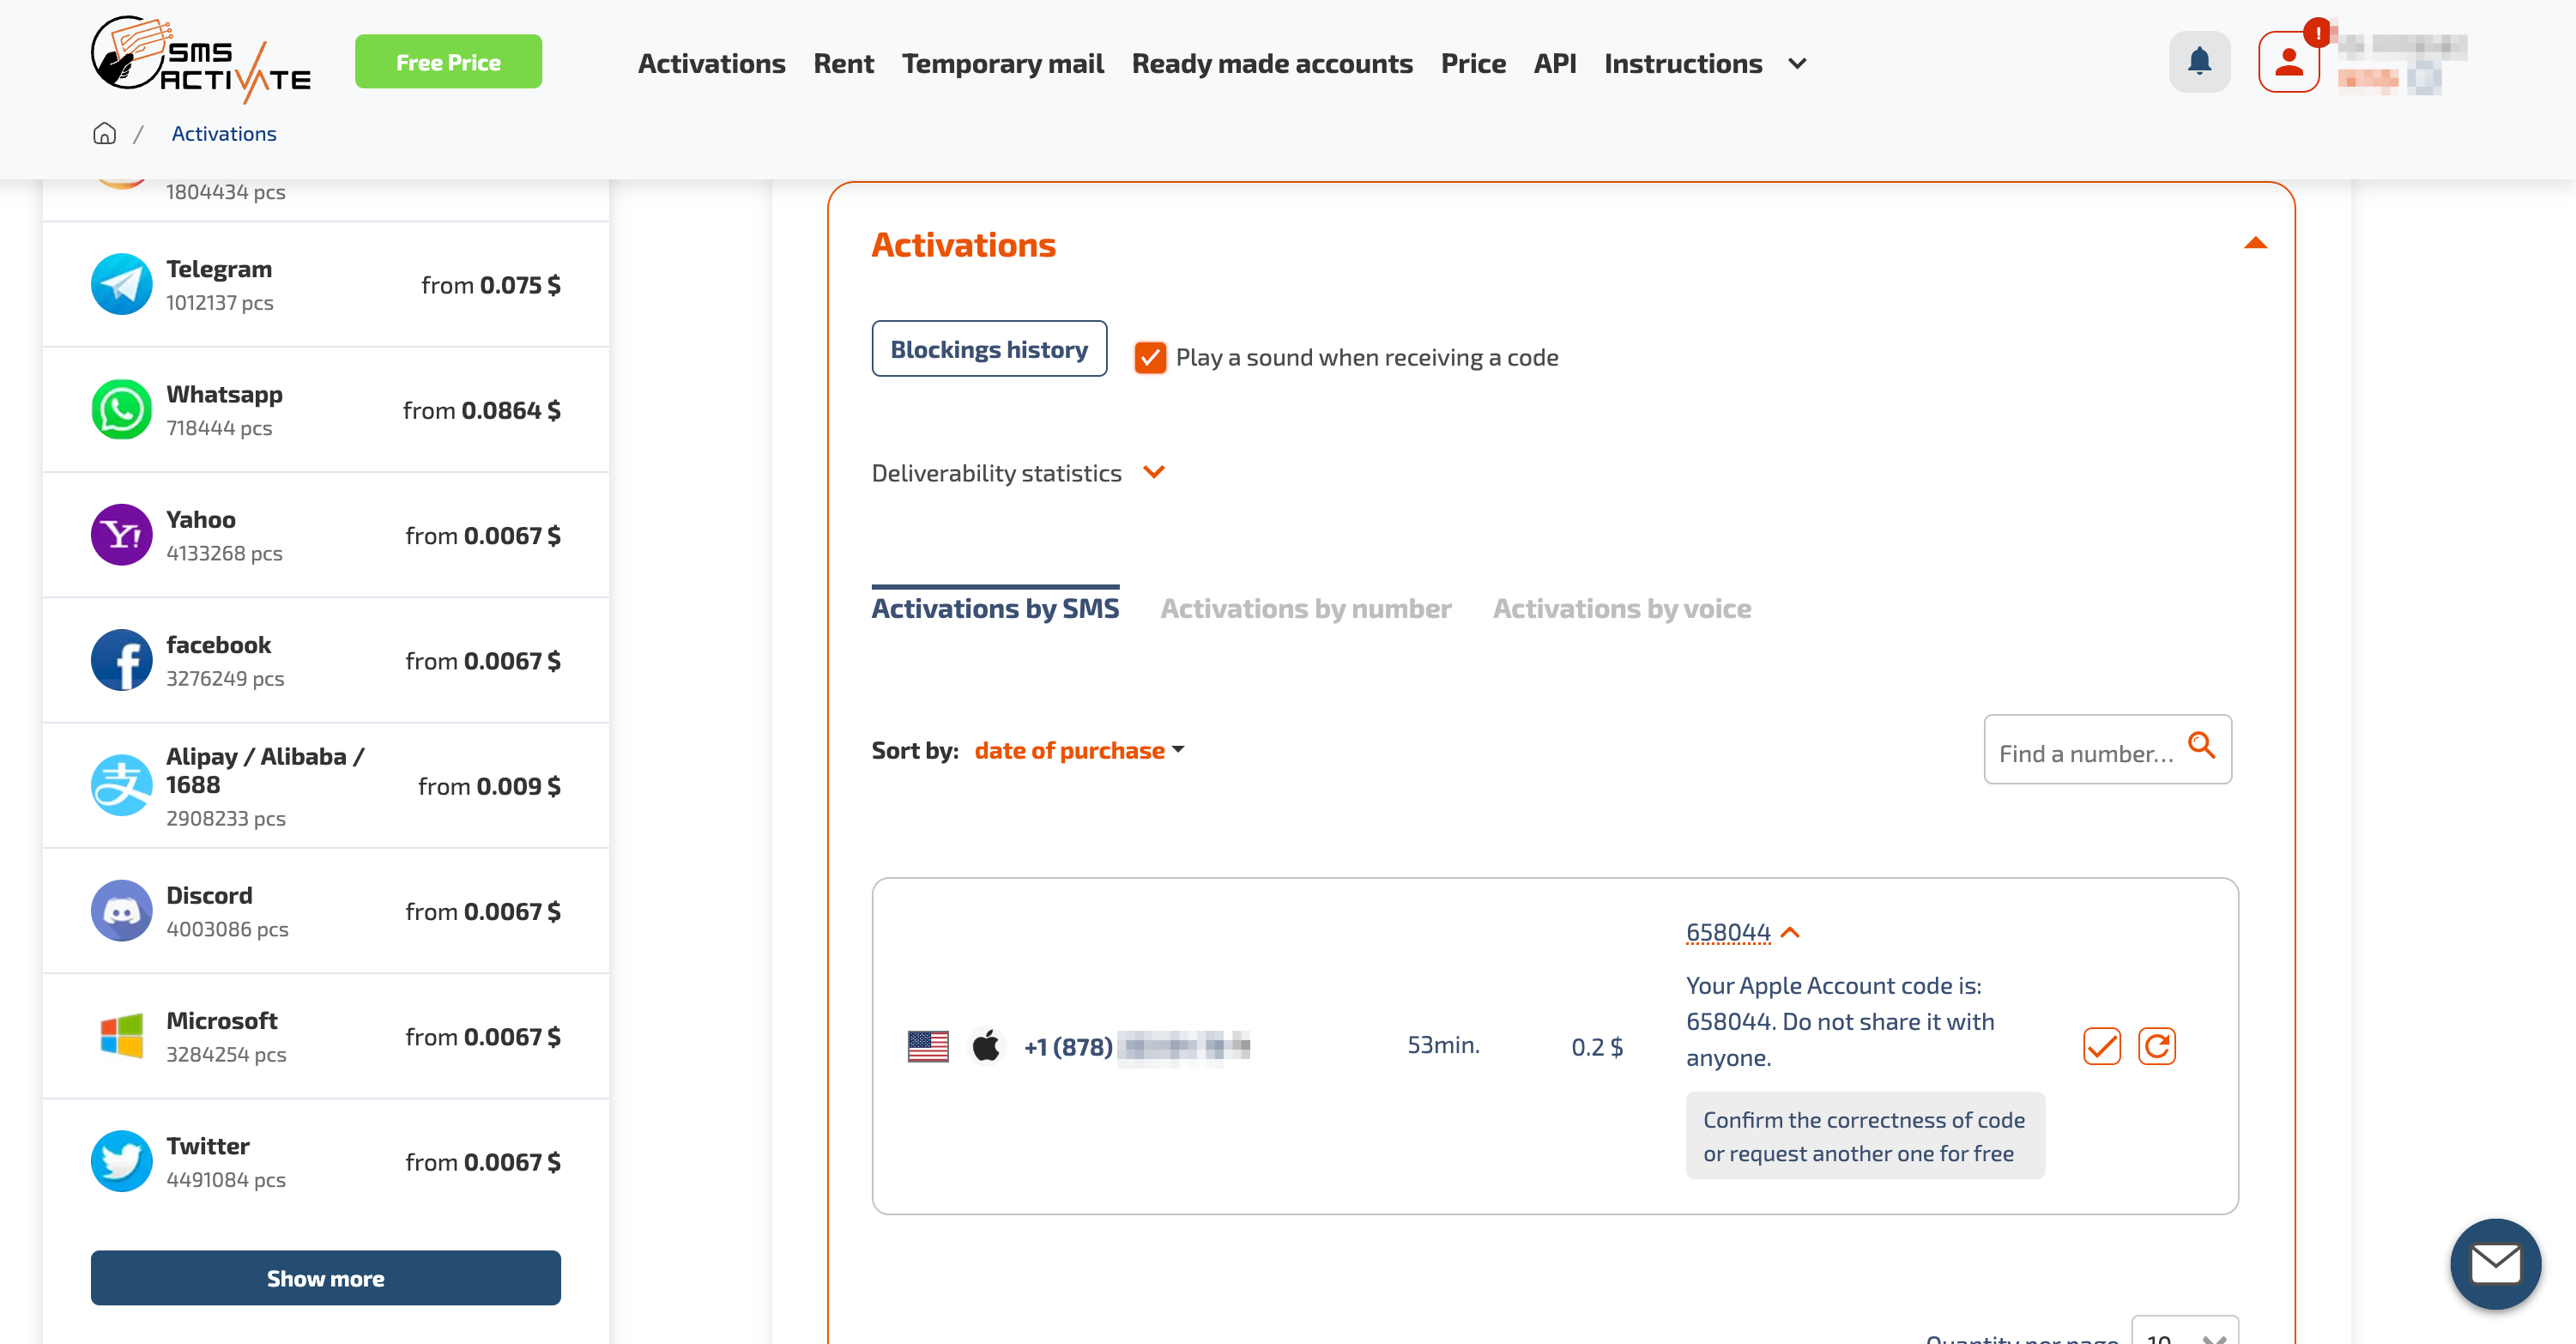The image size is (2576, 1344).
Task: Open the Price page
Action: tap(1473, 64)
